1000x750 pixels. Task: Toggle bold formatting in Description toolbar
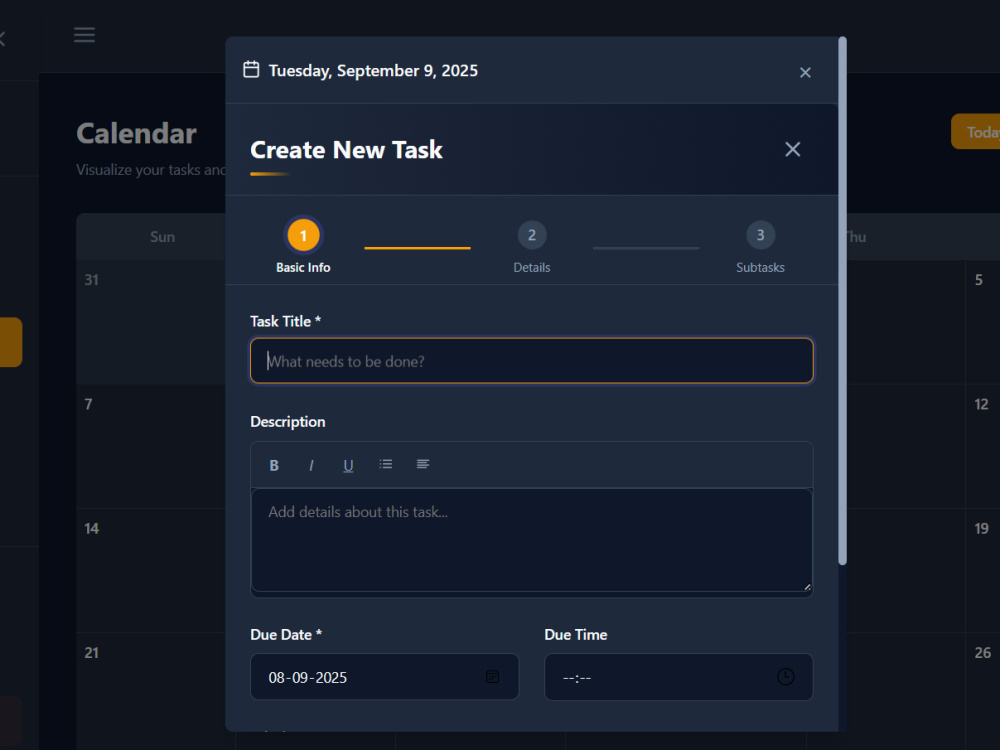(274, 465)
